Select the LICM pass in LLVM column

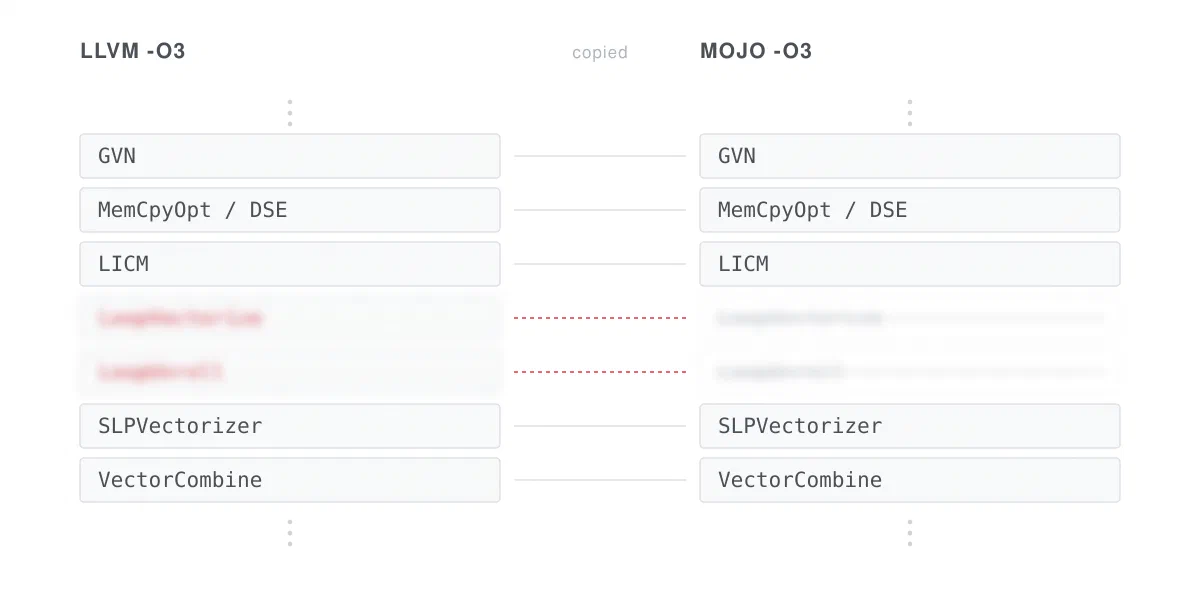pos(290,264)
